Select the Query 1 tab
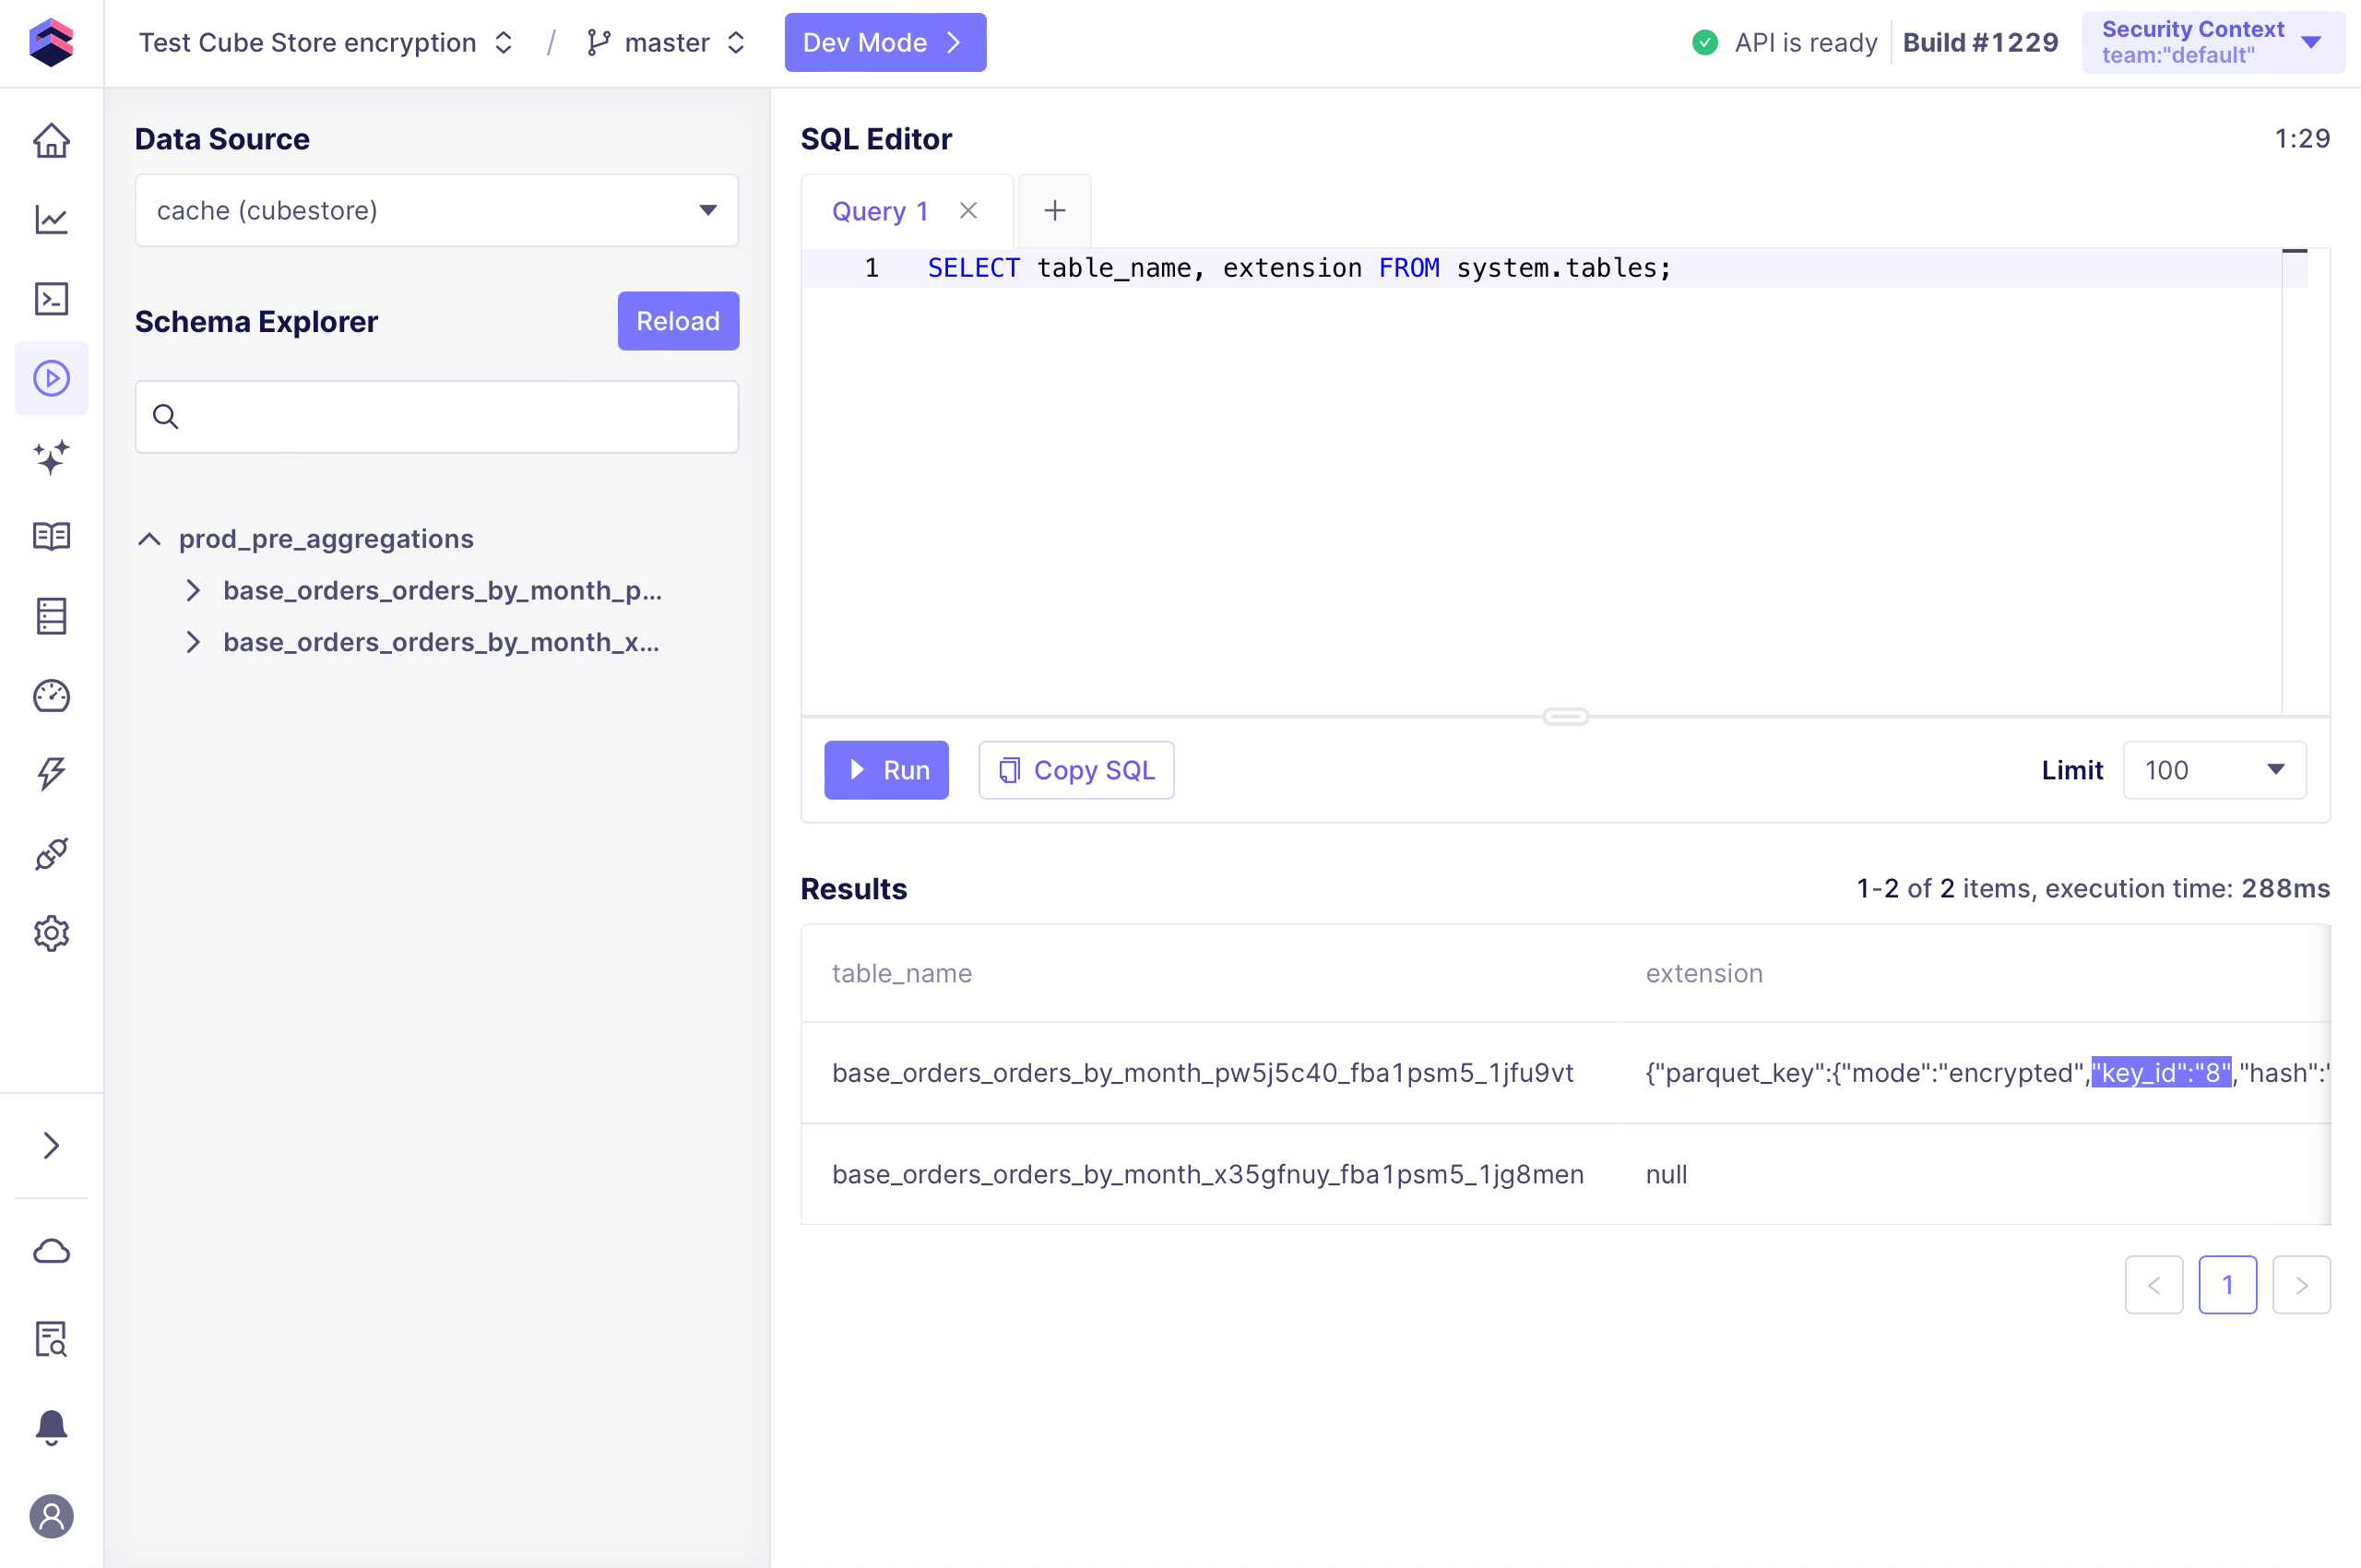Image resolution: width=2361 pixels, height=1568 pixels. 879,211
